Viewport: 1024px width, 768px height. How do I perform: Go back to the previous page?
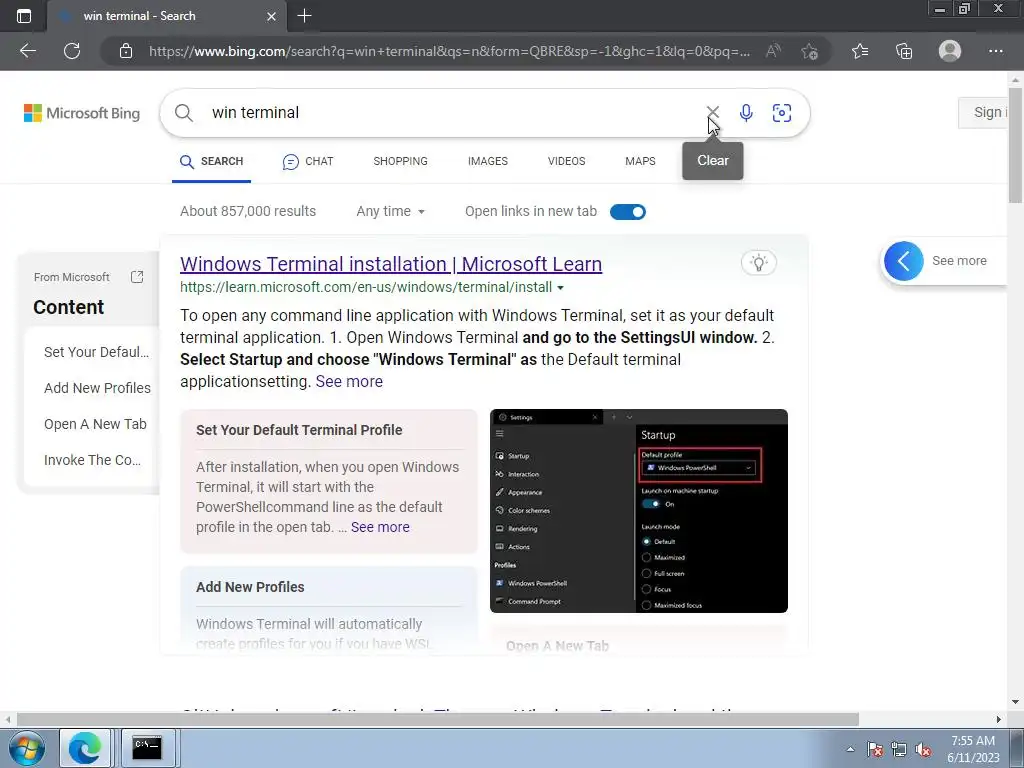(27, 51)
